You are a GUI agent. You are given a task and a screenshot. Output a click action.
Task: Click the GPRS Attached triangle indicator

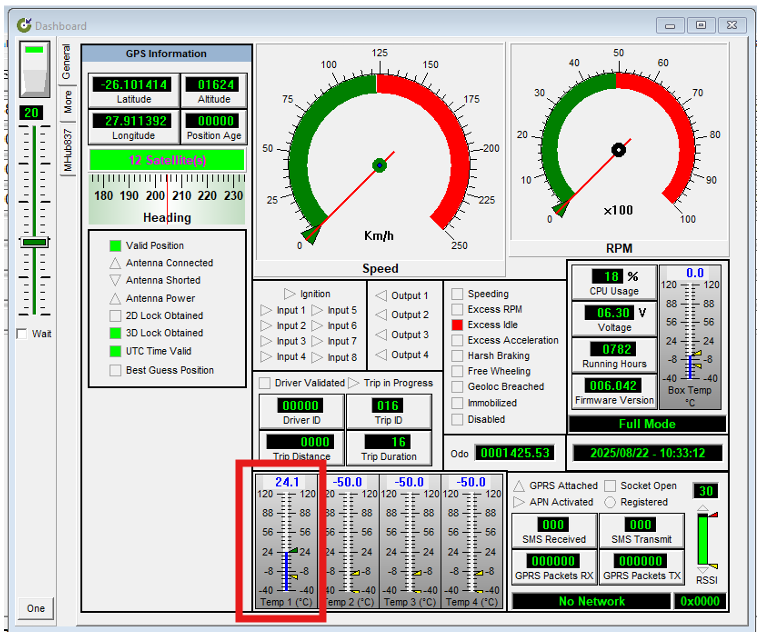click(x=519, y=486)
